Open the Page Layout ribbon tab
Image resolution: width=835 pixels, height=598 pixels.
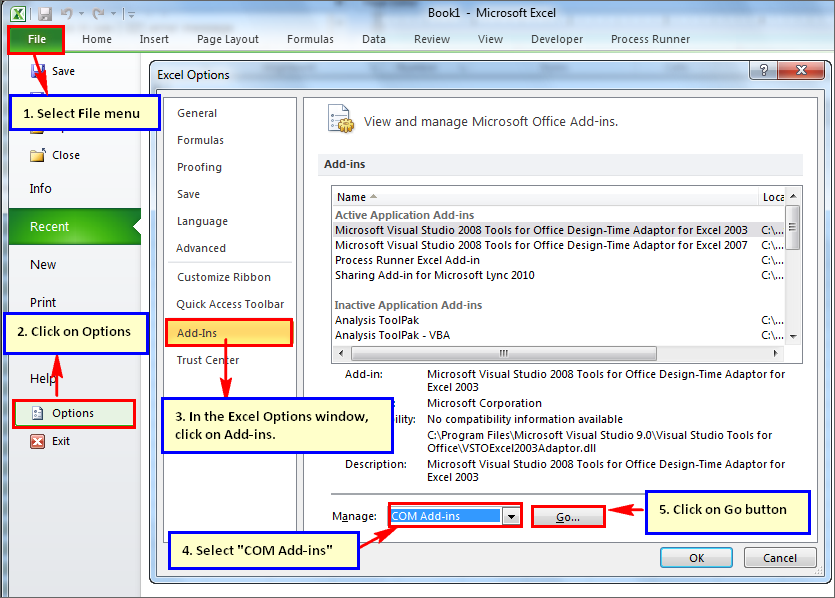[228, 39]
